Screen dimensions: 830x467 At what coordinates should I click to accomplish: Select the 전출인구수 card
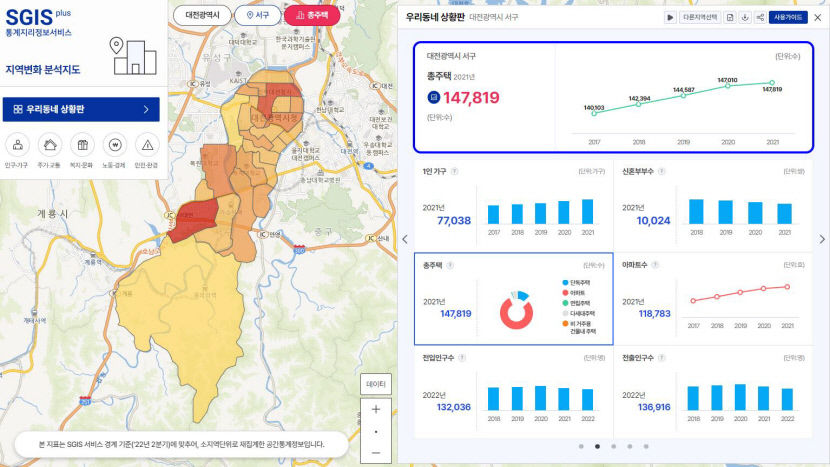[x=713, y=392]
